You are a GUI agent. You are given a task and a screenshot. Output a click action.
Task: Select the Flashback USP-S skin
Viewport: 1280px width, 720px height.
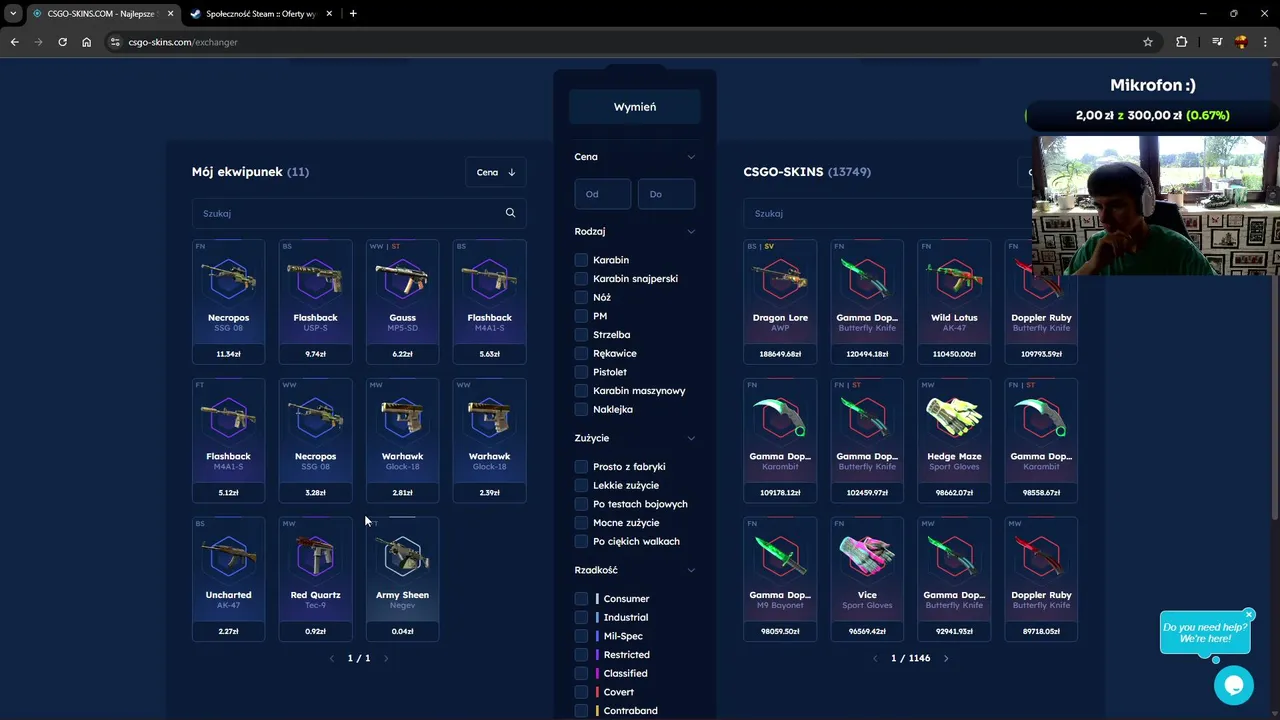click(x=316, y=301)
